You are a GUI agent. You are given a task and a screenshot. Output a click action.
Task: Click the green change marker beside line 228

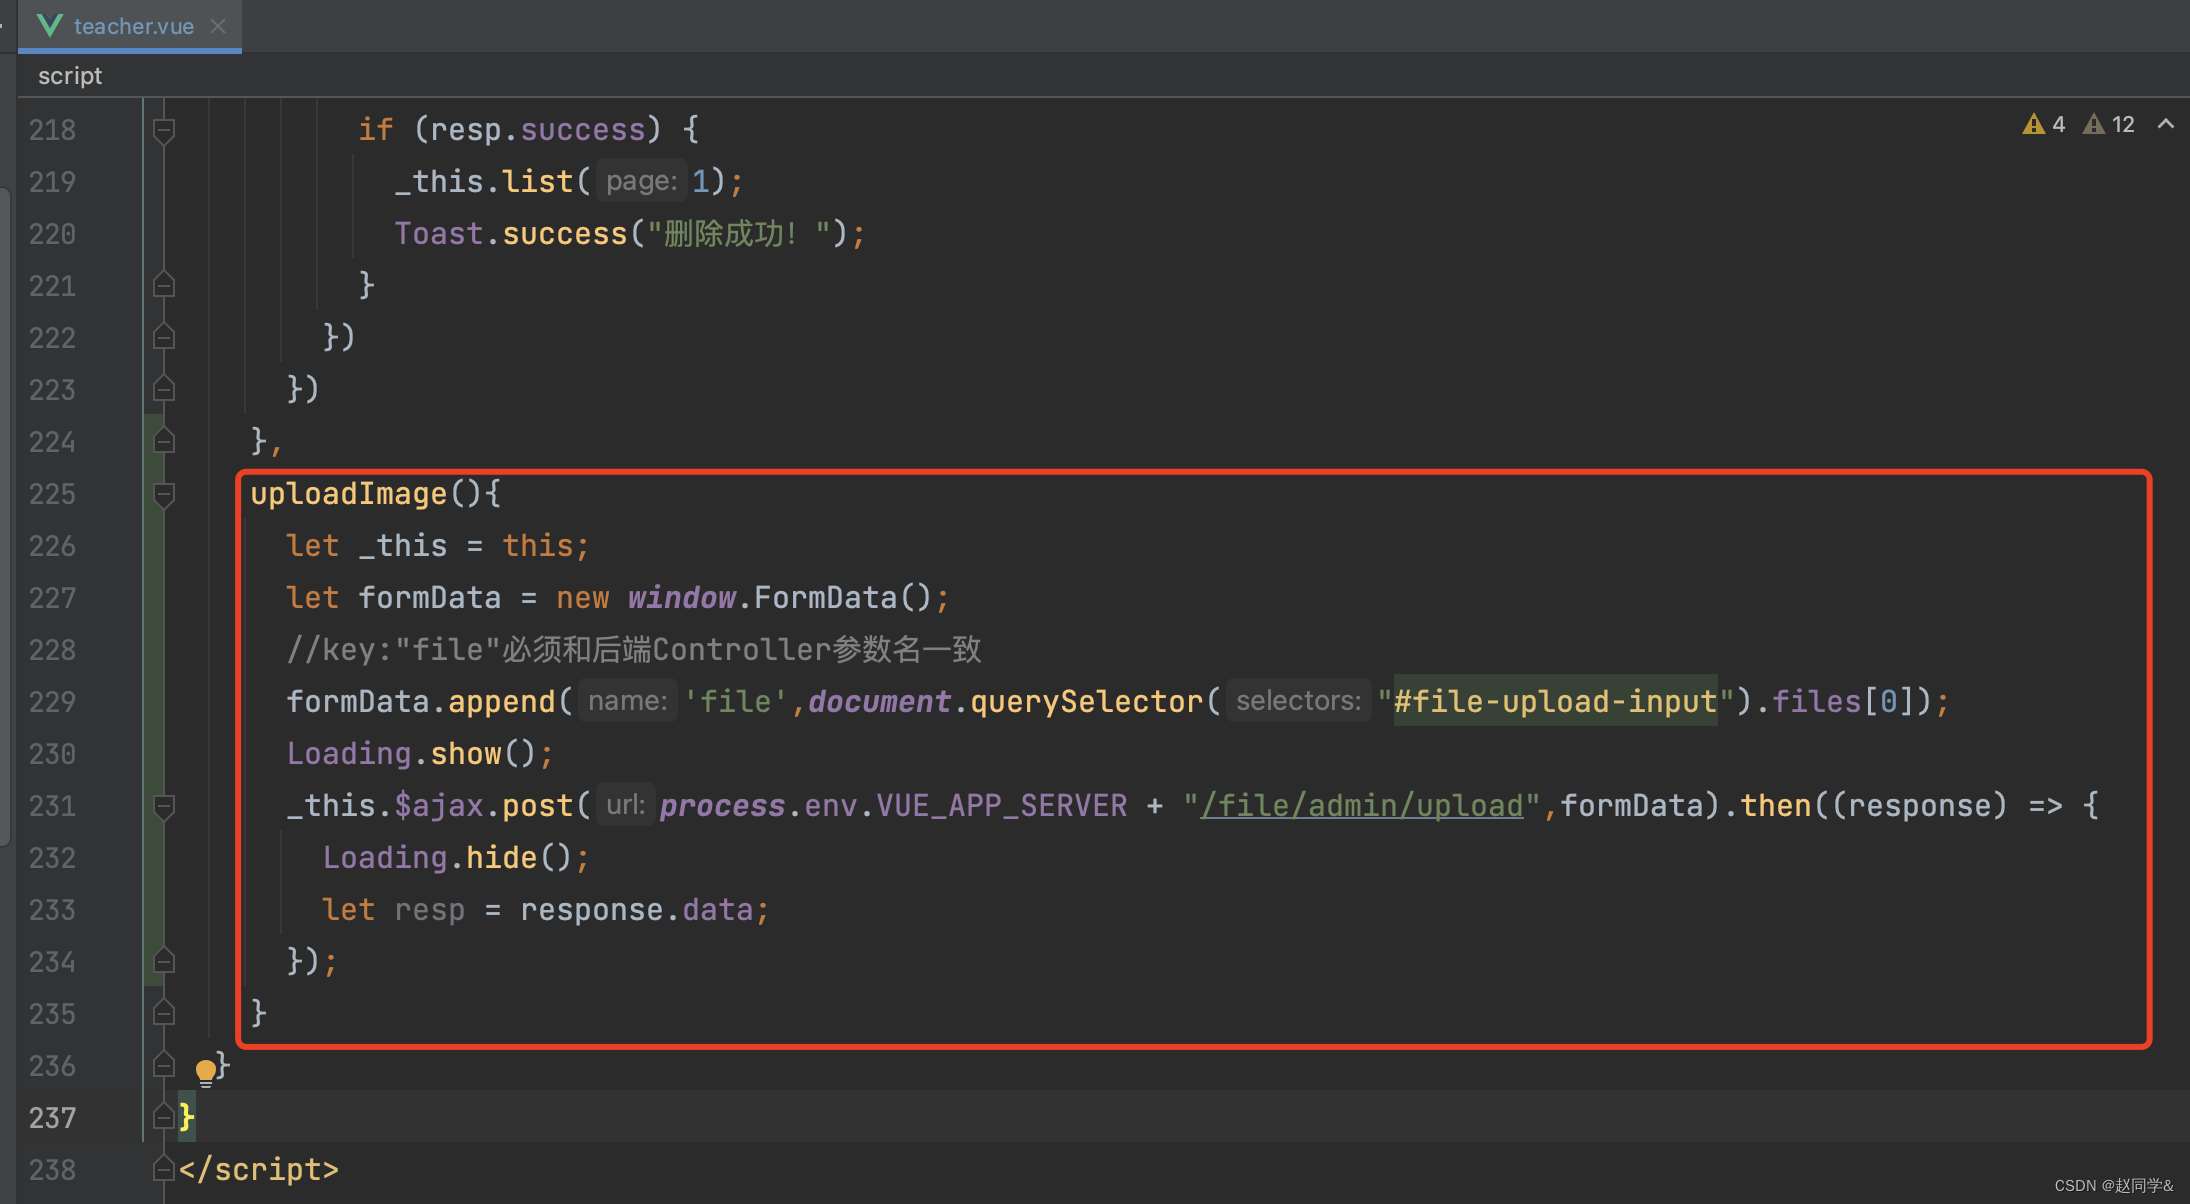pyautogui.click(x=154, y=650)
